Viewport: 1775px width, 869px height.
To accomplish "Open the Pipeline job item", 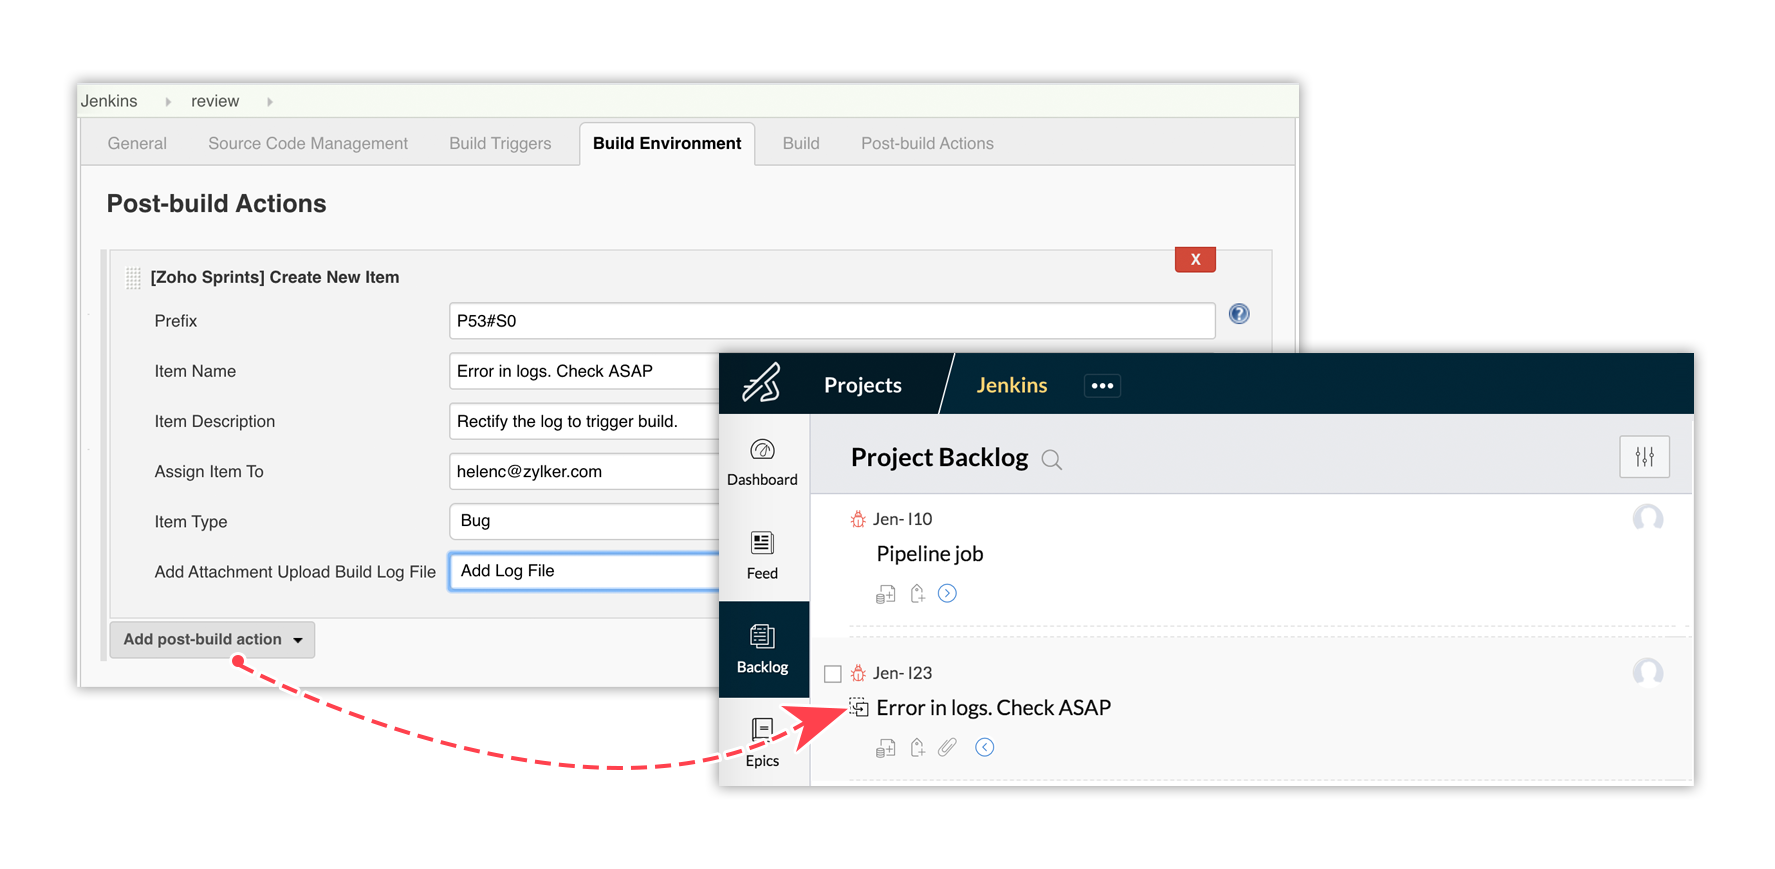I will [x=930, y=554].
